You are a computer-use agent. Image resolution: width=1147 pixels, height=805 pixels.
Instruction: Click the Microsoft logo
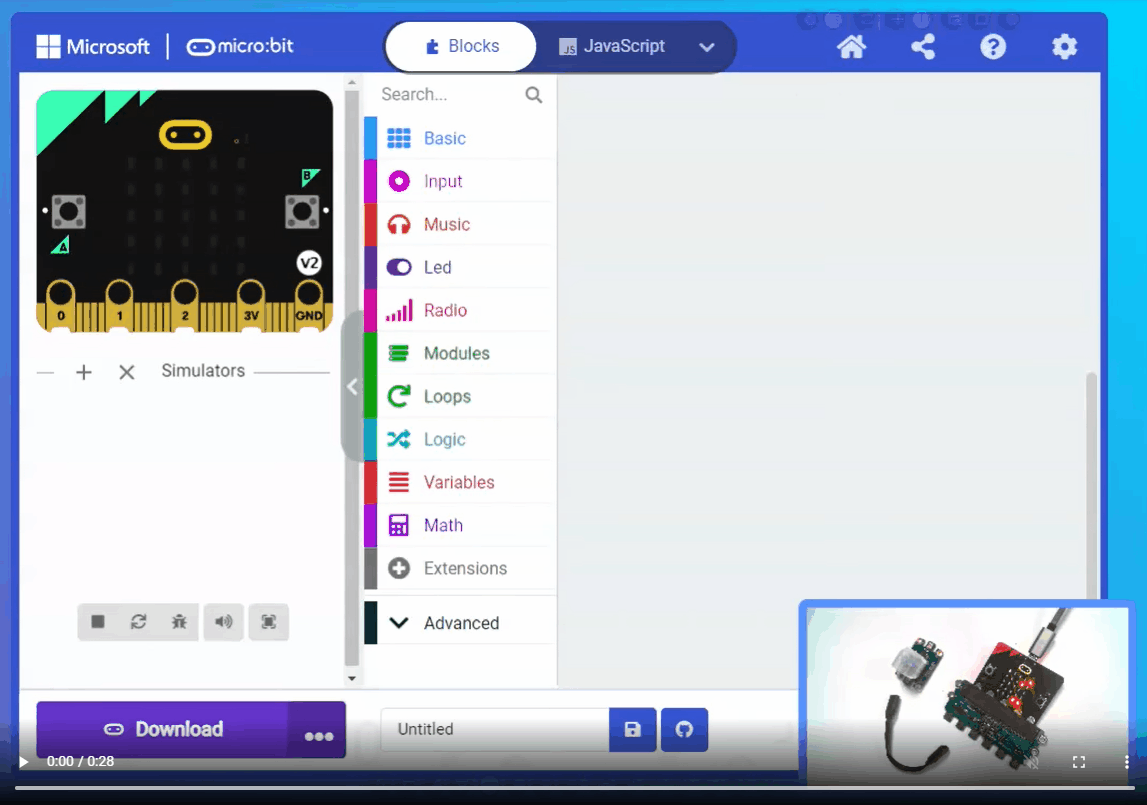pos(93,47)
